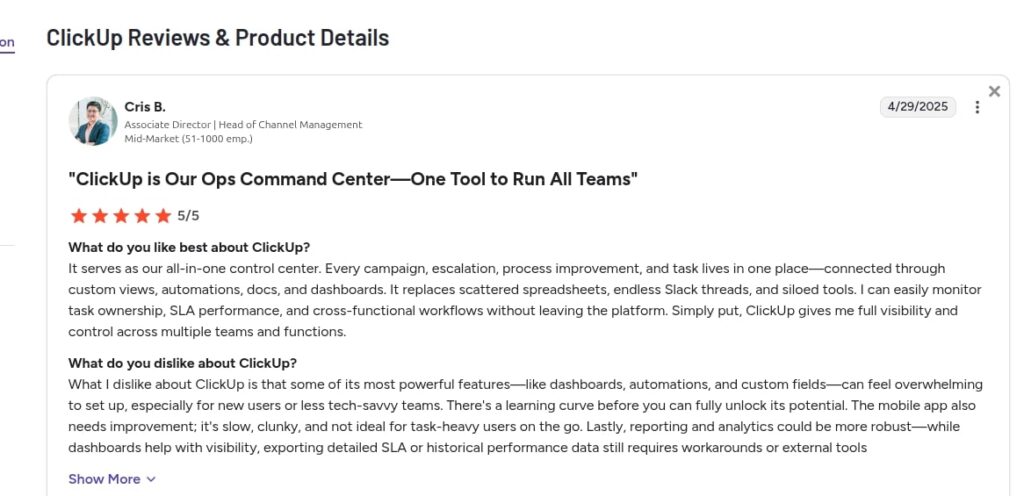Click "What do you dislike about ClickUp?" heading
This screenshot has height=496, width=1024.
[182, 363]
